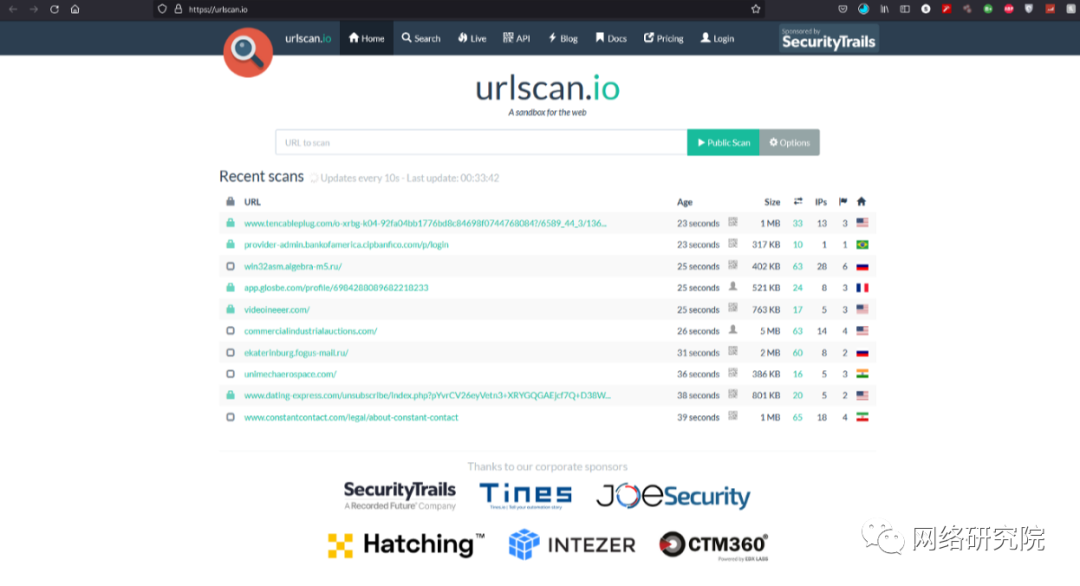Screen dimensions: 1080x586
Task: Open the commercialindustrialauctions.com scan result
Action: (x=311, y=331)
